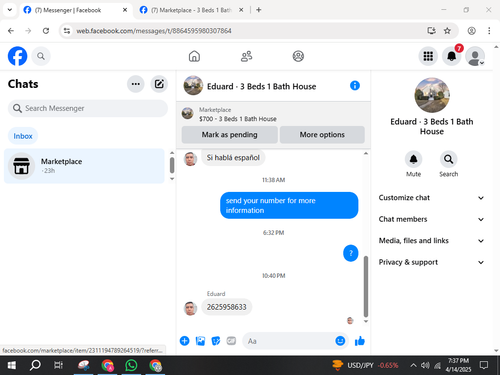Open the tab search dropdown arrow
This screenshot has width=500, height=375.
point(10,10)
